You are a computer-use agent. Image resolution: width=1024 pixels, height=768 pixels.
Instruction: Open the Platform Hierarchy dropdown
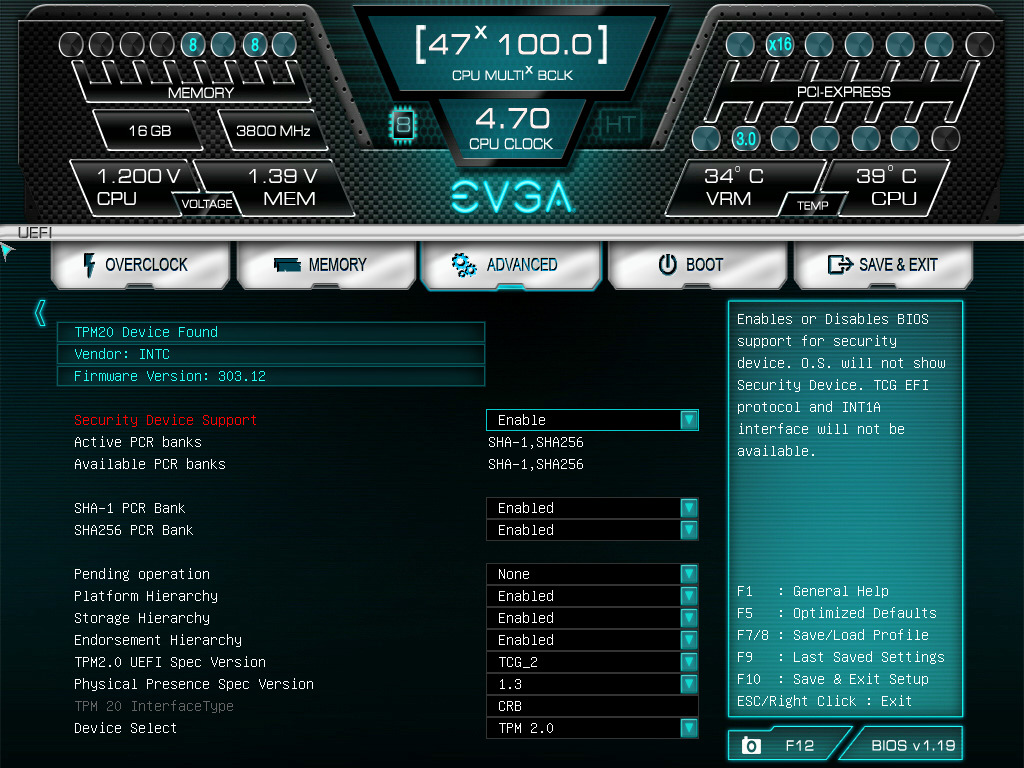592,596
